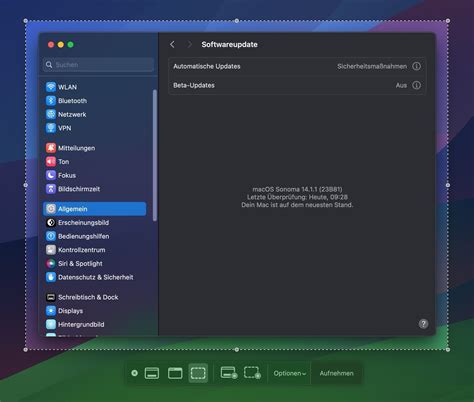Go forward with the right chevron
Image resolution: width=474 pixels, height=402 pixels.
coord(189,44)
